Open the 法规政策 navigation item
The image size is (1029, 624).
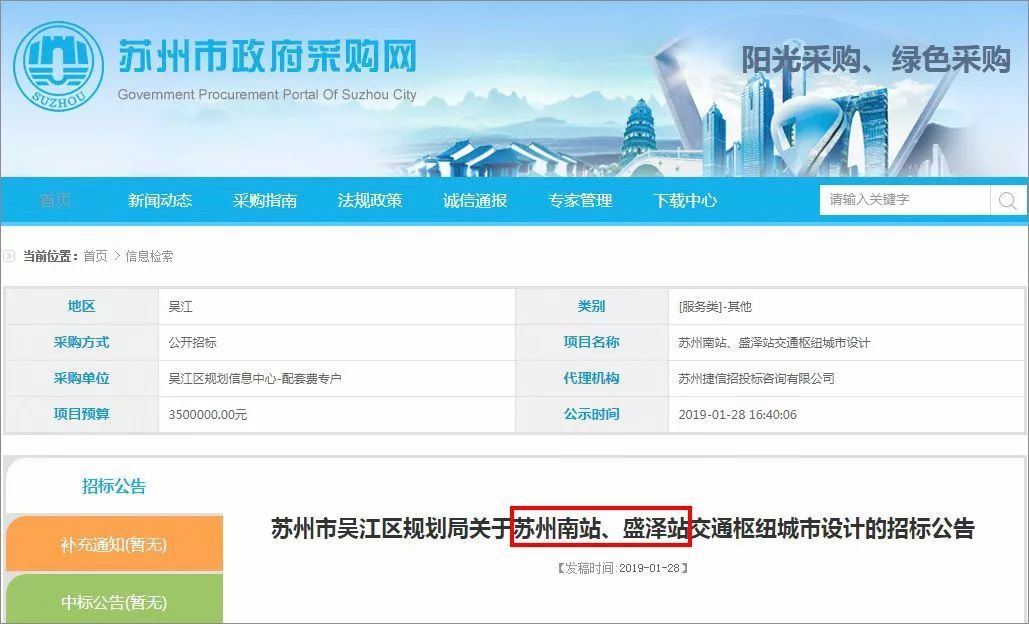pyautogui.click(x=370, y=200)
